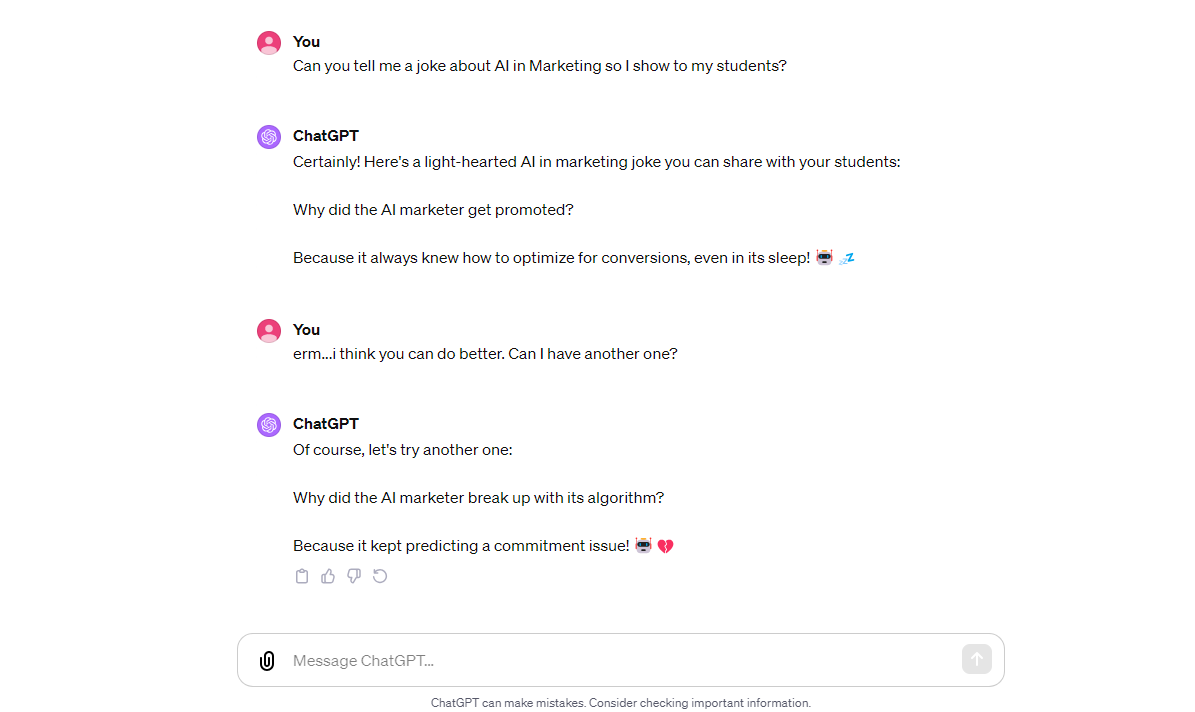1195x712 pixels.
Task: Toggle thumbs down on the joke
Action: click(x=354, y=576)
